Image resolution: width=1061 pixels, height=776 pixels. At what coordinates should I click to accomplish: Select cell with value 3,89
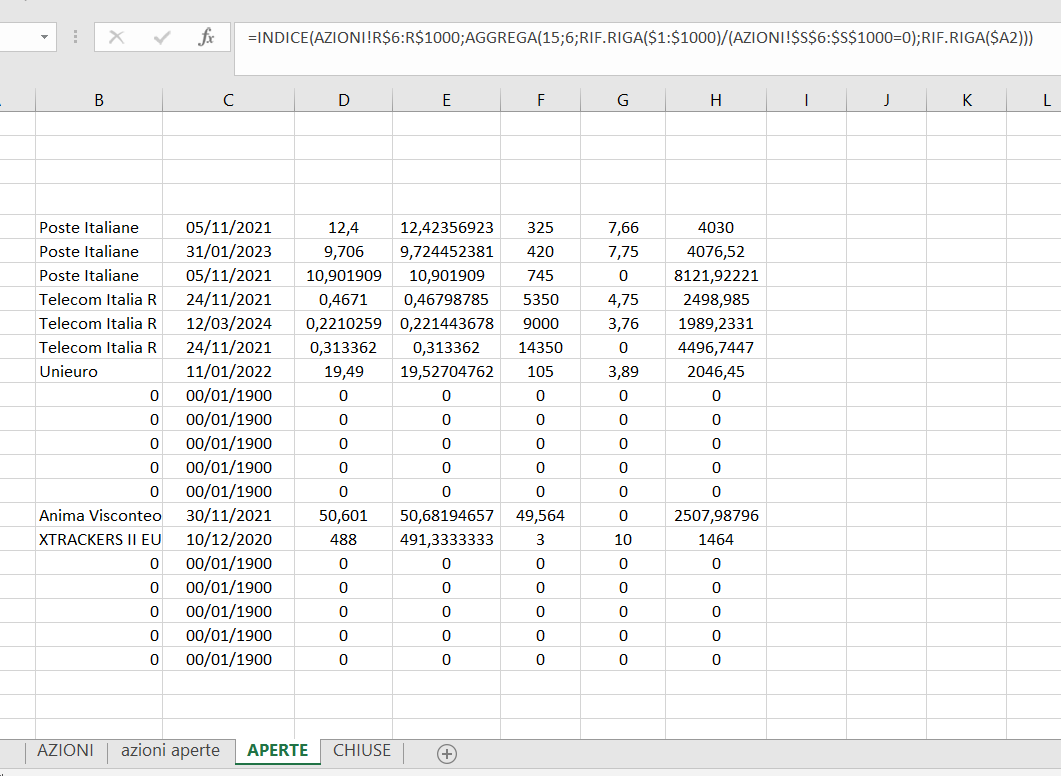623,371
